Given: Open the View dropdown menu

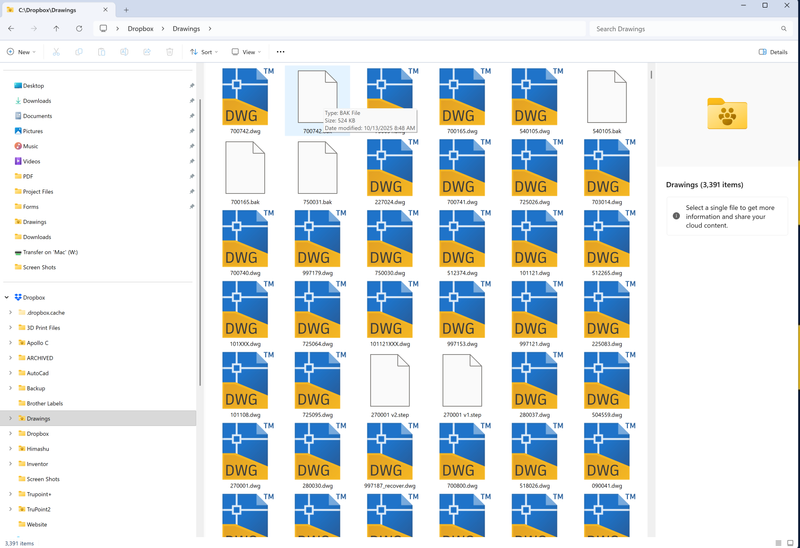Looking at the screenshot, I should coord(246,52).
